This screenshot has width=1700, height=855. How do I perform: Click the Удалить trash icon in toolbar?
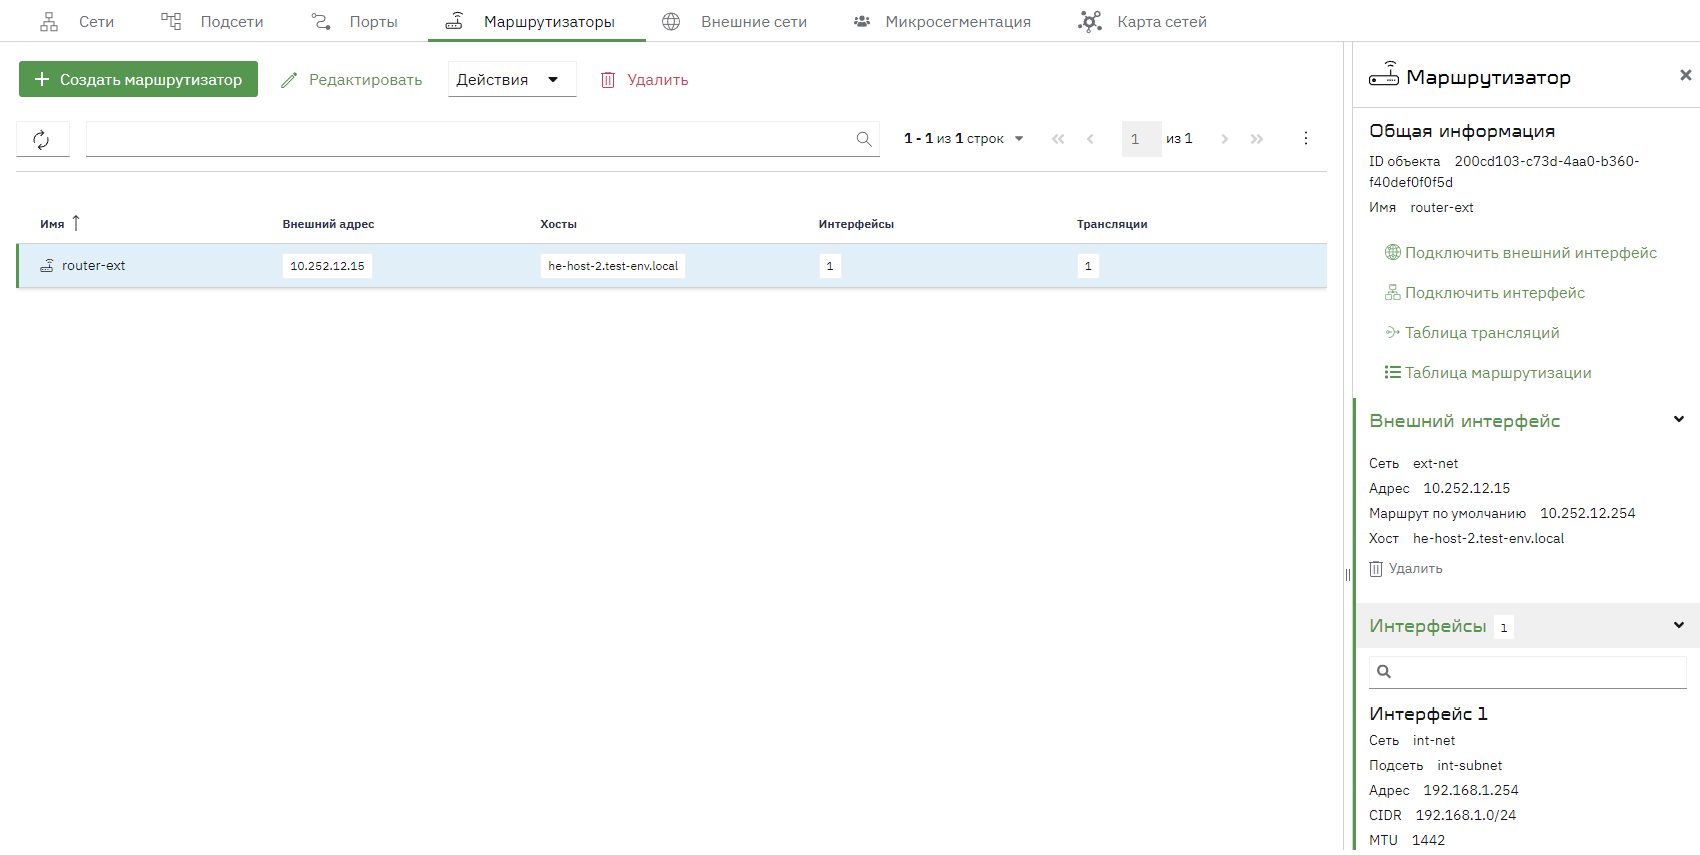click(x=607, y=80)
